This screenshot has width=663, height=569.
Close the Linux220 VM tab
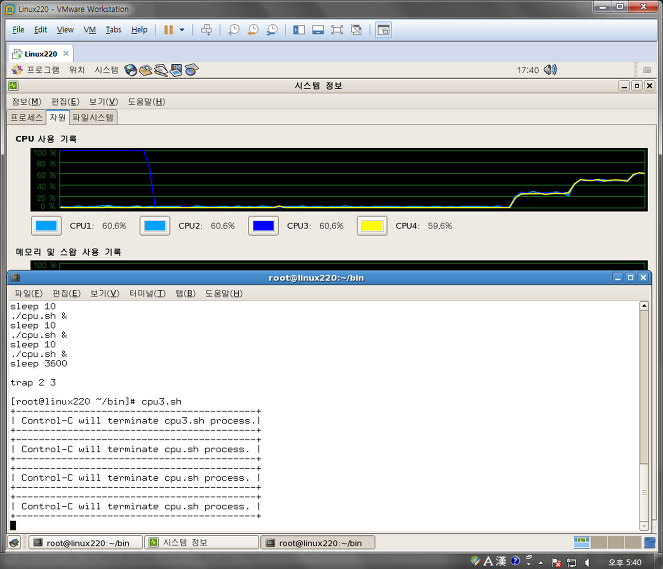pyautogui.click(x=66, y=53)
